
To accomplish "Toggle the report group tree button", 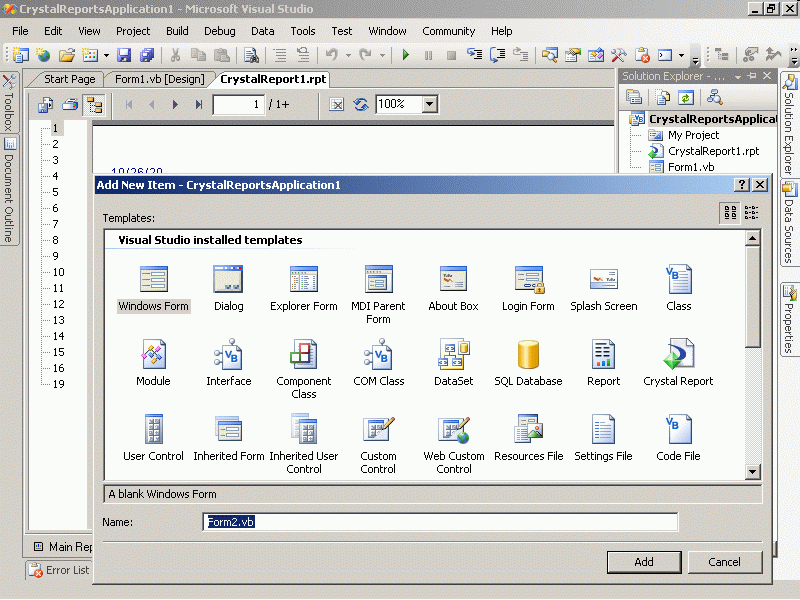I will (x=94, y=105).
